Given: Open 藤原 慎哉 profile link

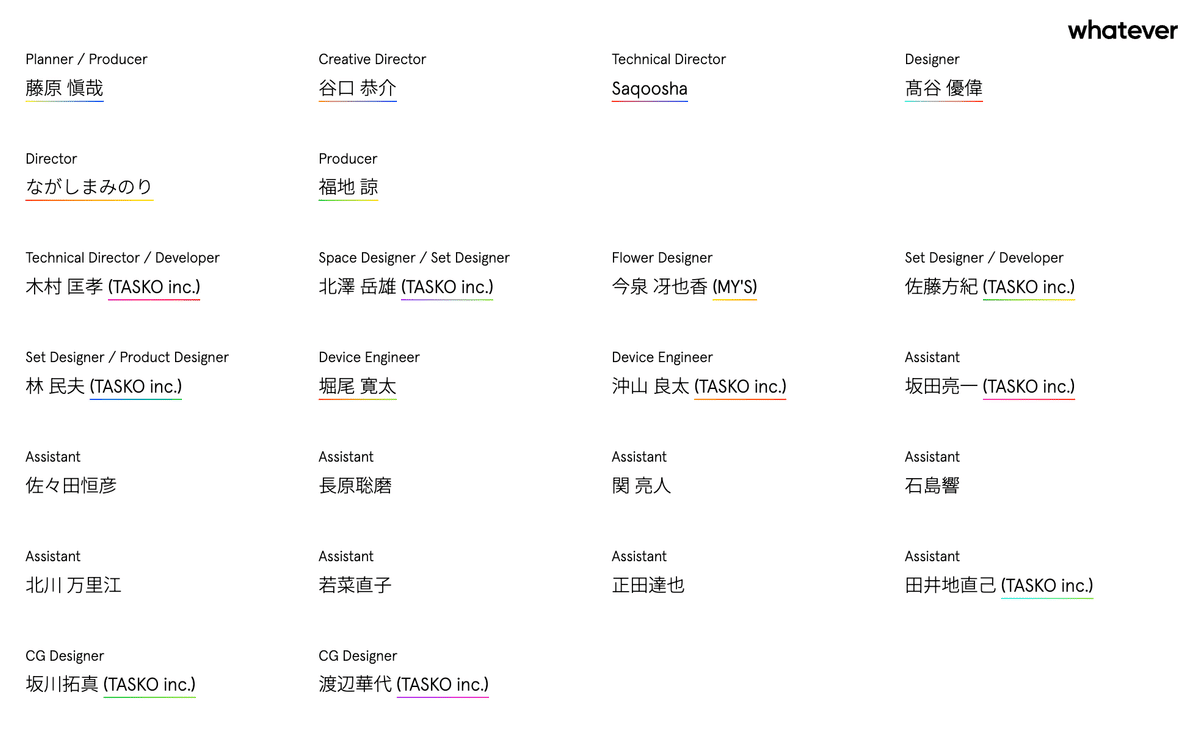Looking at the screenshot, I should click(x=64, y=88).
